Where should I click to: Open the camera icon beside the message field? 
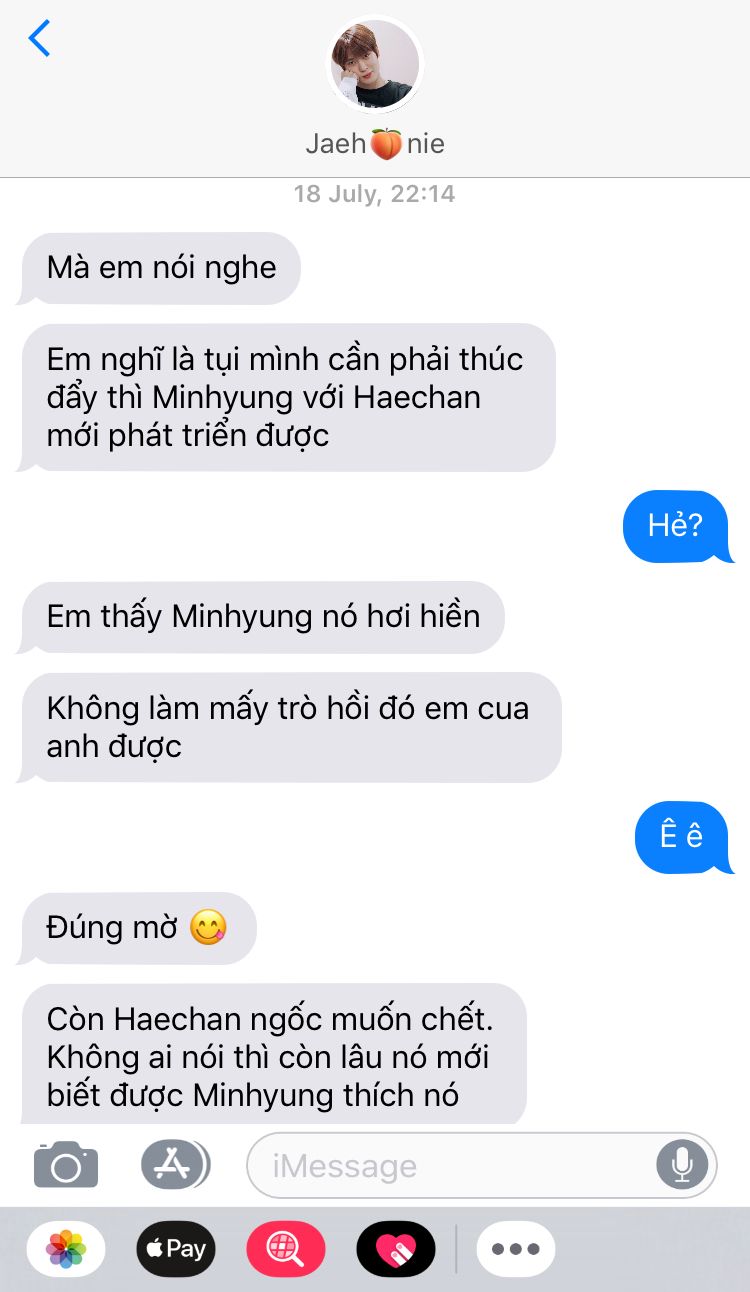(x=66, y=1165)
